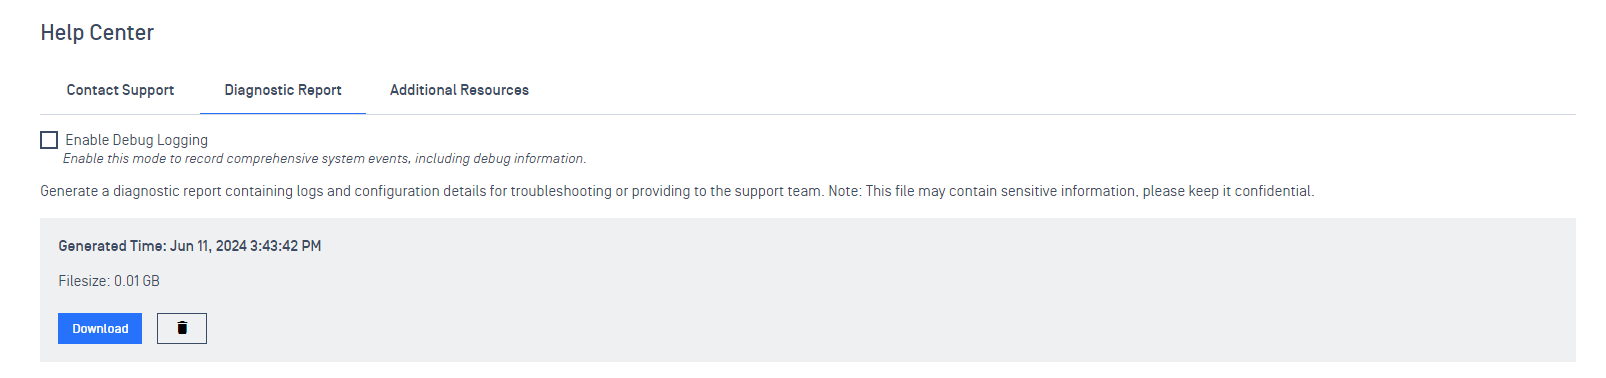This screenshot has height=378, width=1606.
Task: Click the Filesize label text
Action: click(x=84, y=281)
